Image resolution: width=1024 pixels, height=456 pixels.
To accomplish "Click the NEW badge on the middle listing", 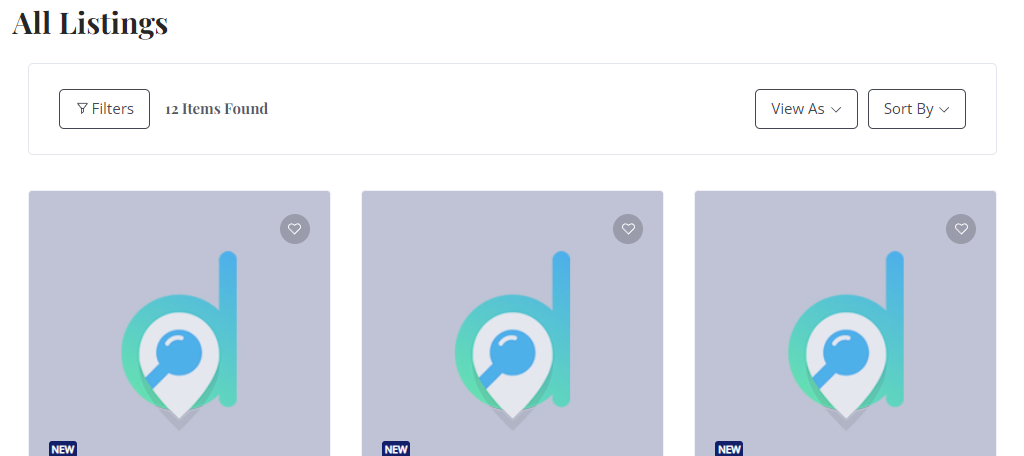I will [x=396, y=449].
